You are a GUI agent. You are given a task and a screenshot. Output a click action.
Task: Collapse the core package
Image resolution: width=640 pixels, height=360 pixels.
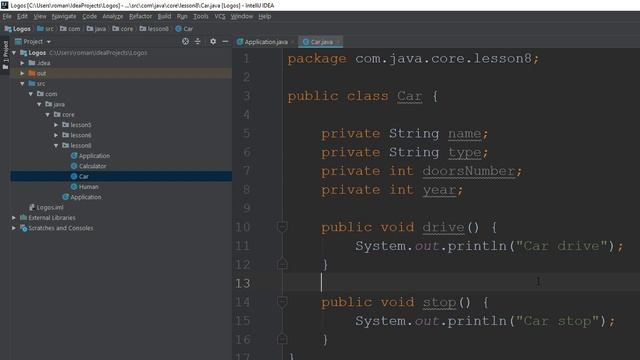click(x=48, y=115)
